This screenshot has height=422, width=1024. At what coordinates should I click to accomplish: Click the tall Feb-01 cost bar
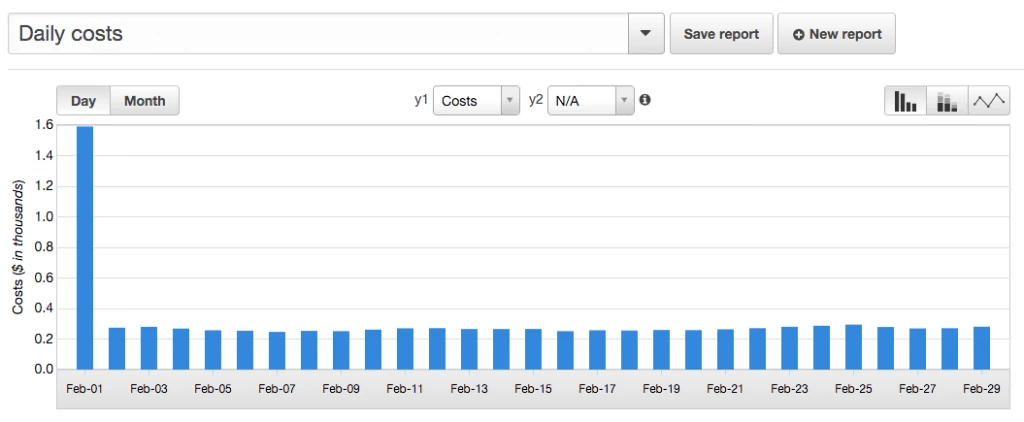coord(85,248)
